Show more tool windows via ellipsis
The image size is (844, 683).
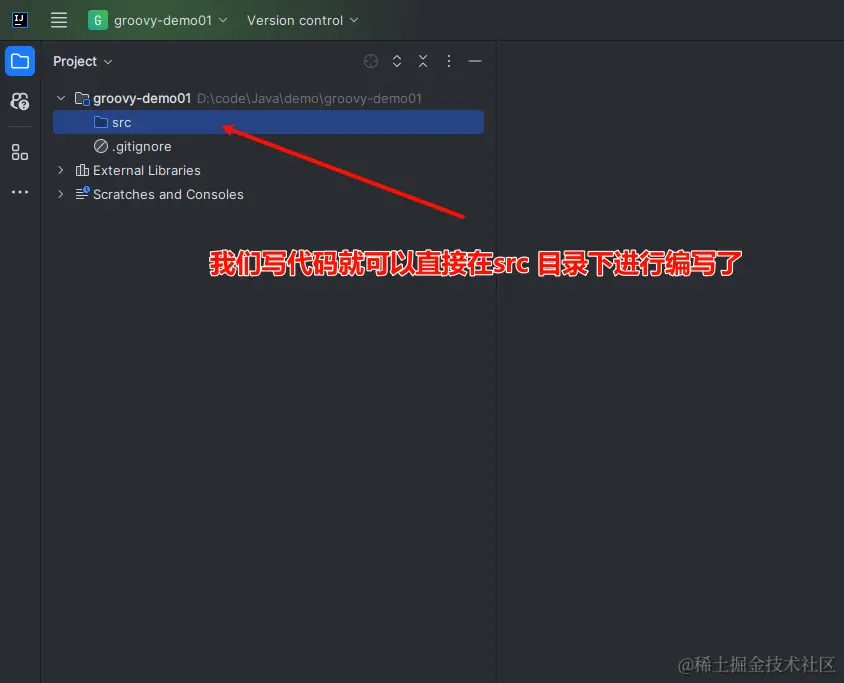click(x=20, y=192)
